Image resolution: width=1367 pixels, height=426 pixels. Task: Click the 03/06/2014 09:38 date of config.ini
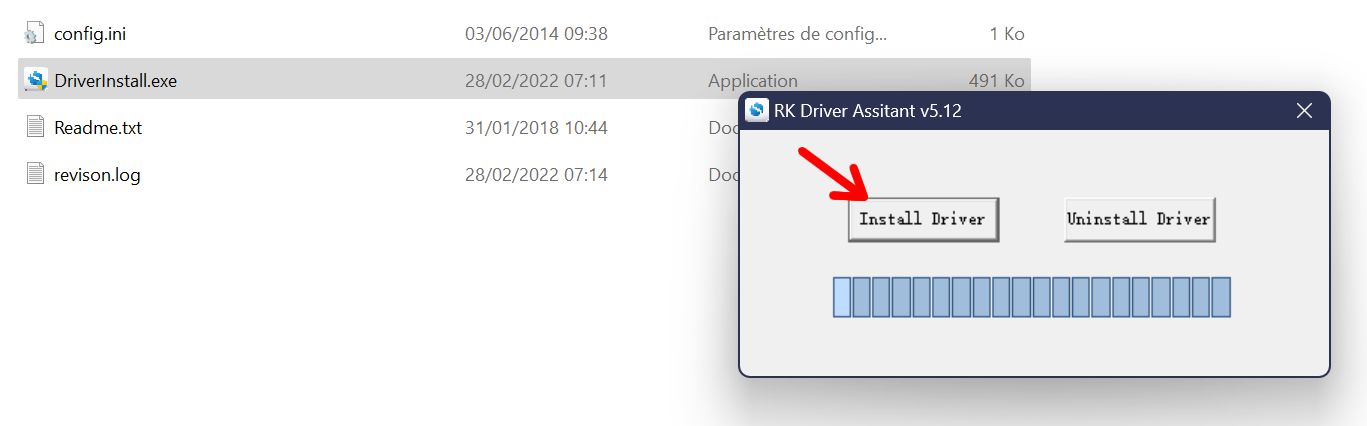536,34
